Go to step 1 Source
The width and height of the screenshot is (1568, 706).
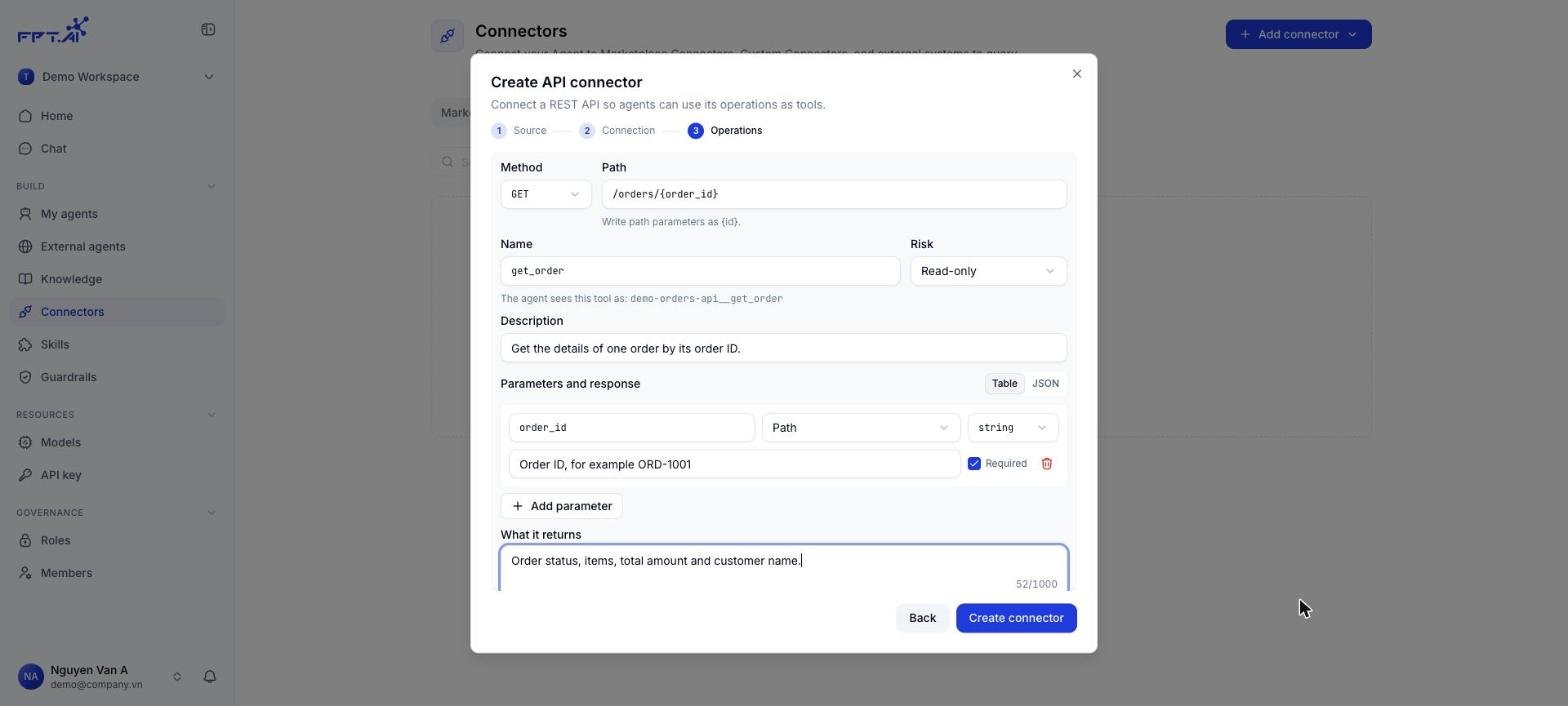(x=519, y=131)
